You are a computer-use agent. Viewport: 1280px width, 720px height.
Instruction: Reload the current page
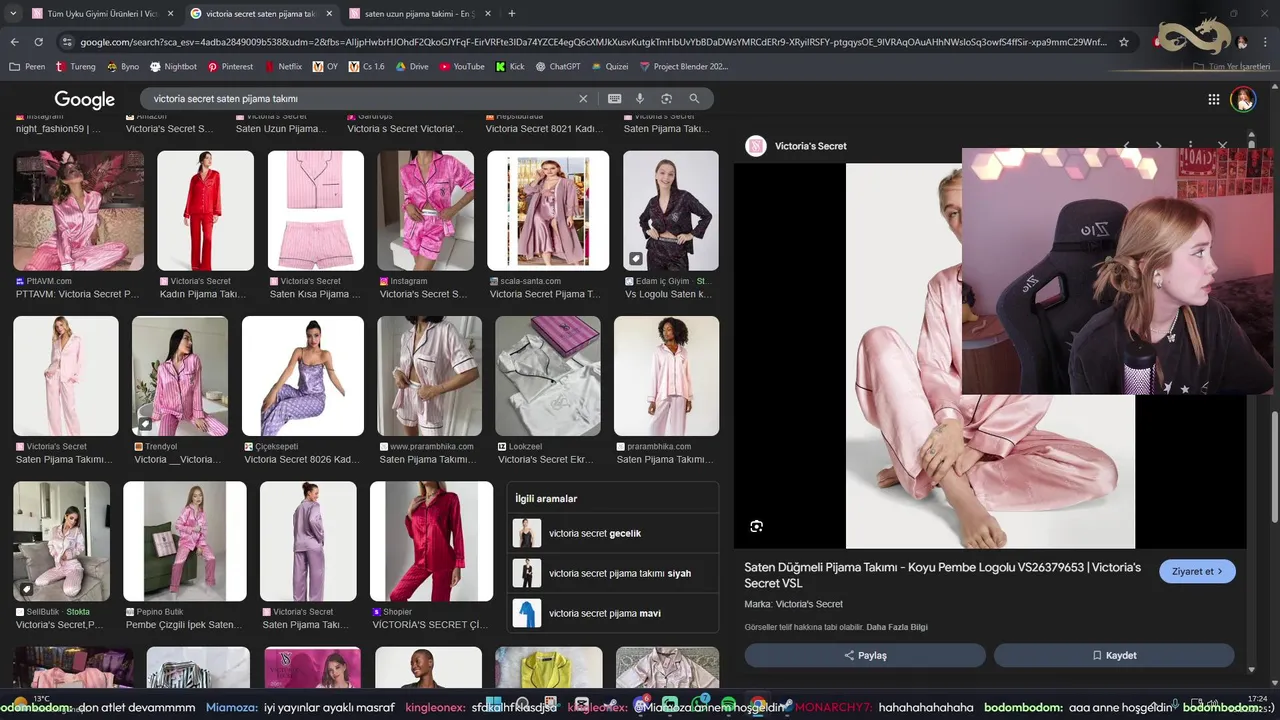pos(39,42)
